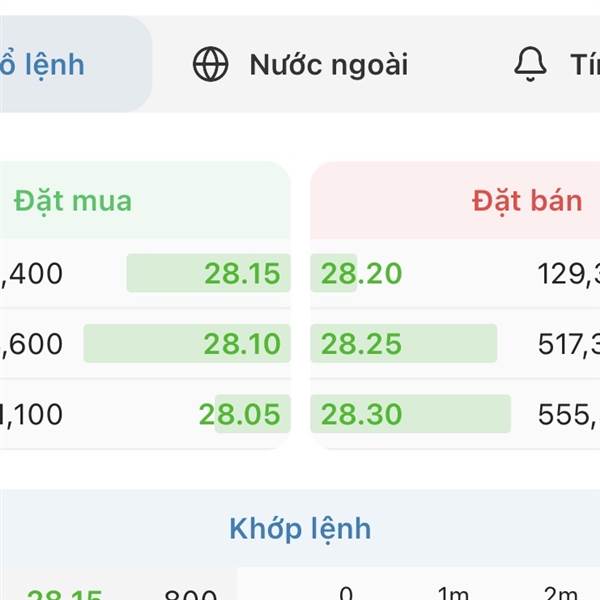Open the Nước ngoài tab label

pos(328,65)
